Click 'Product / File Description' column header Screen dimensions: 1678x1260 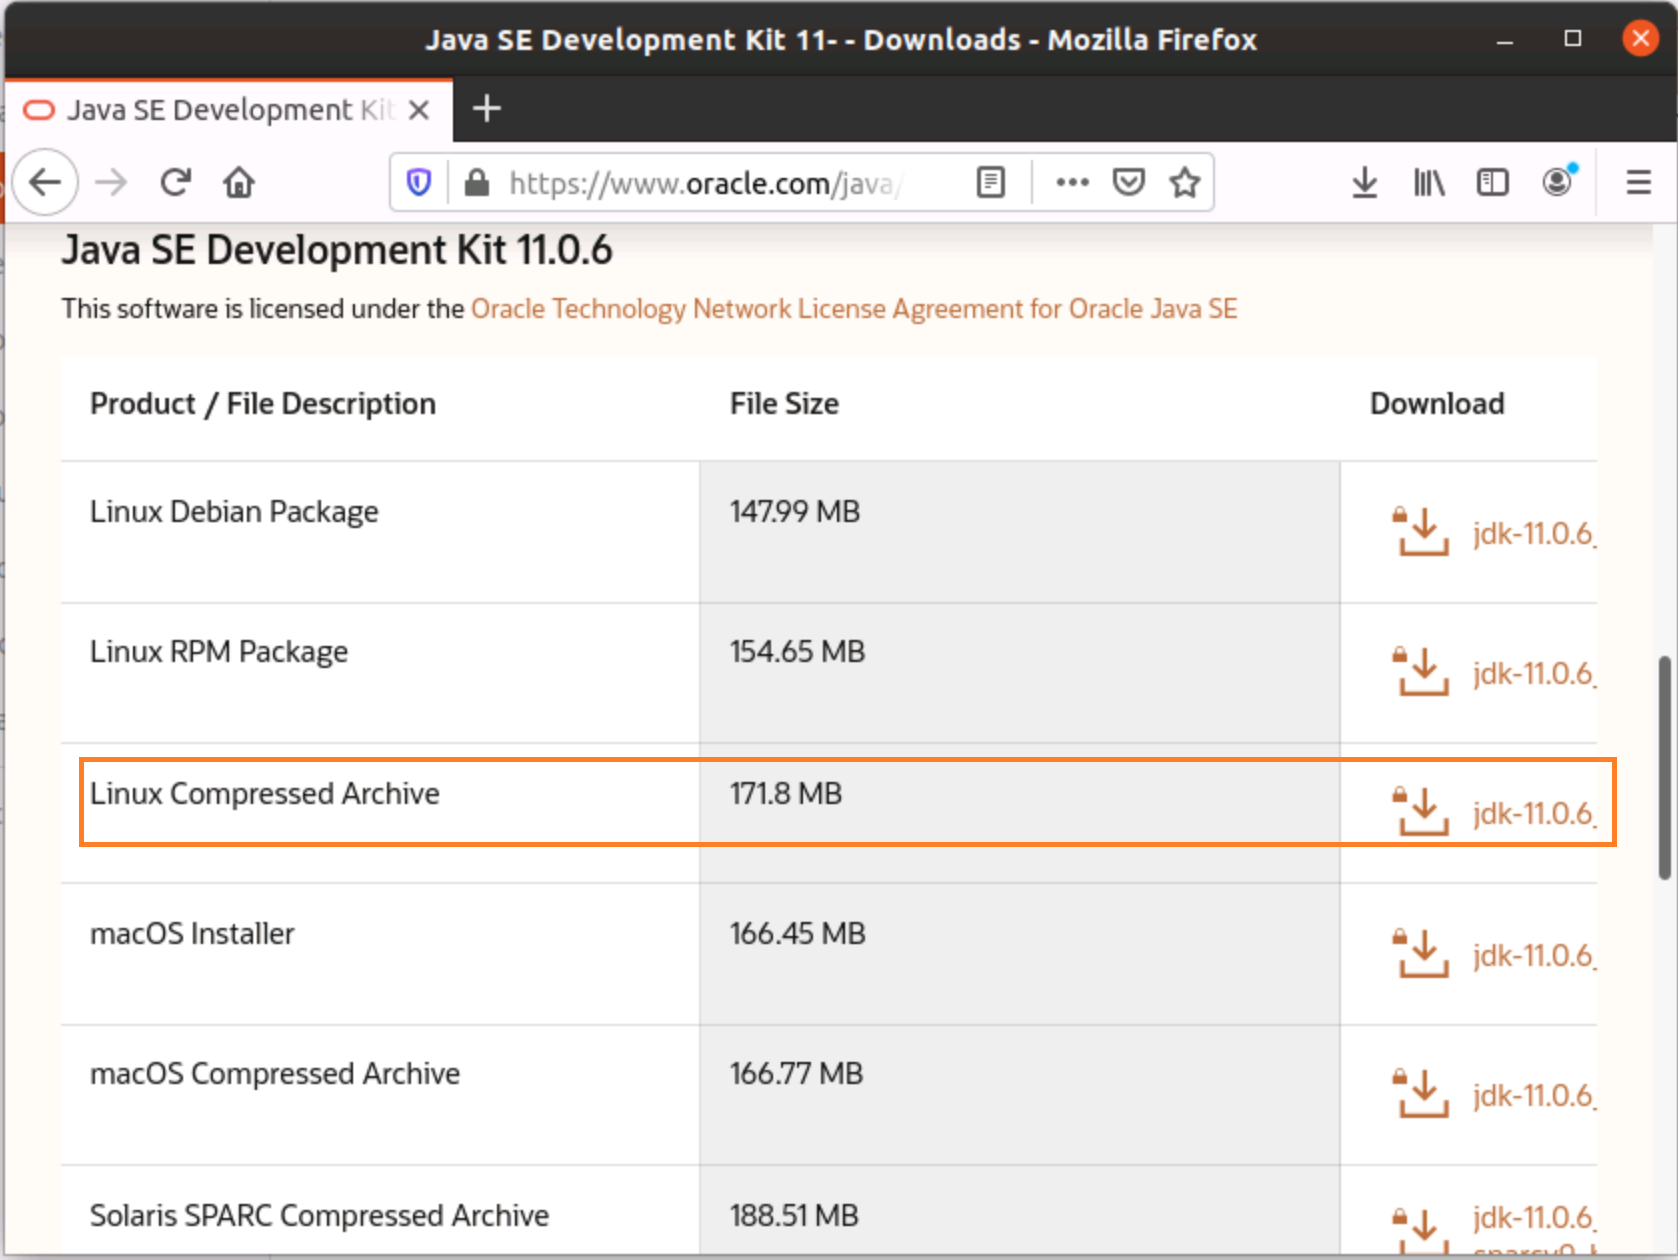(263, 403)
